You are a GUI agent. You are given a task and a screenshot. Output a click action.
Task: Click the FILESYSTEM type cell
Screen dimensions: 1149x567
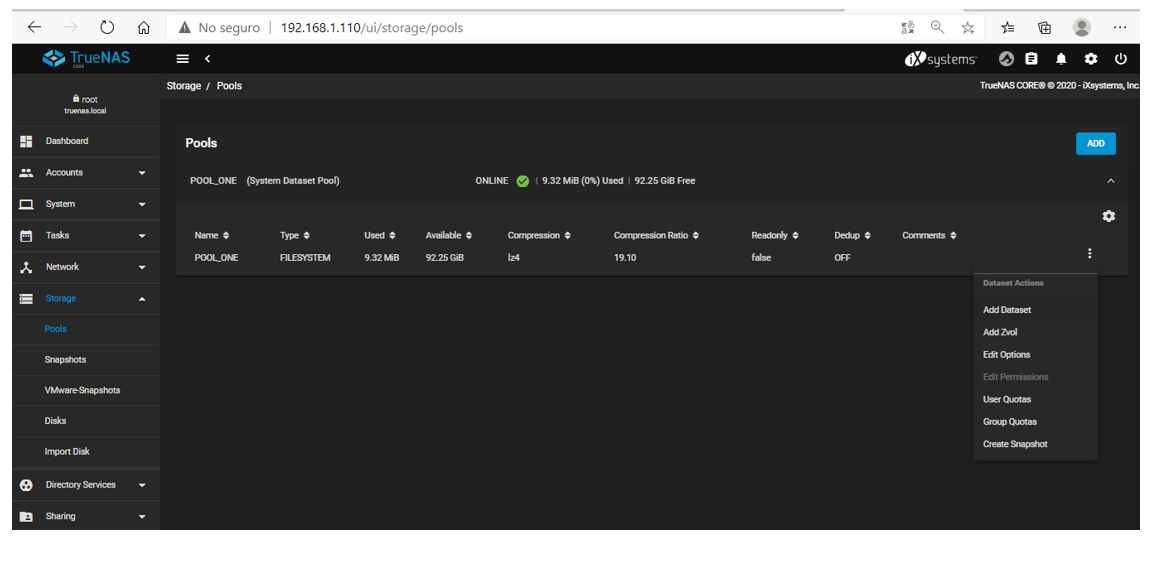pos(305,258)
